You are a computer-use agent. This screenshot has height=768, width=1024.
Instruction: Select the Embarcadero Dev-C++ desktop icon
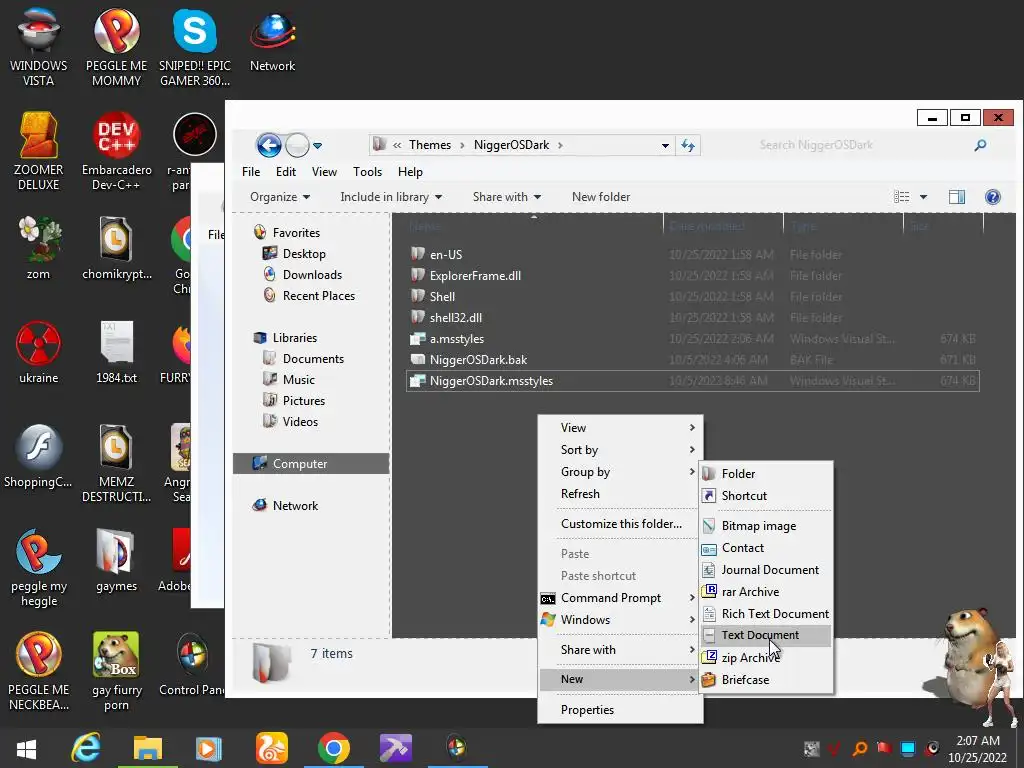pos(116,152)
